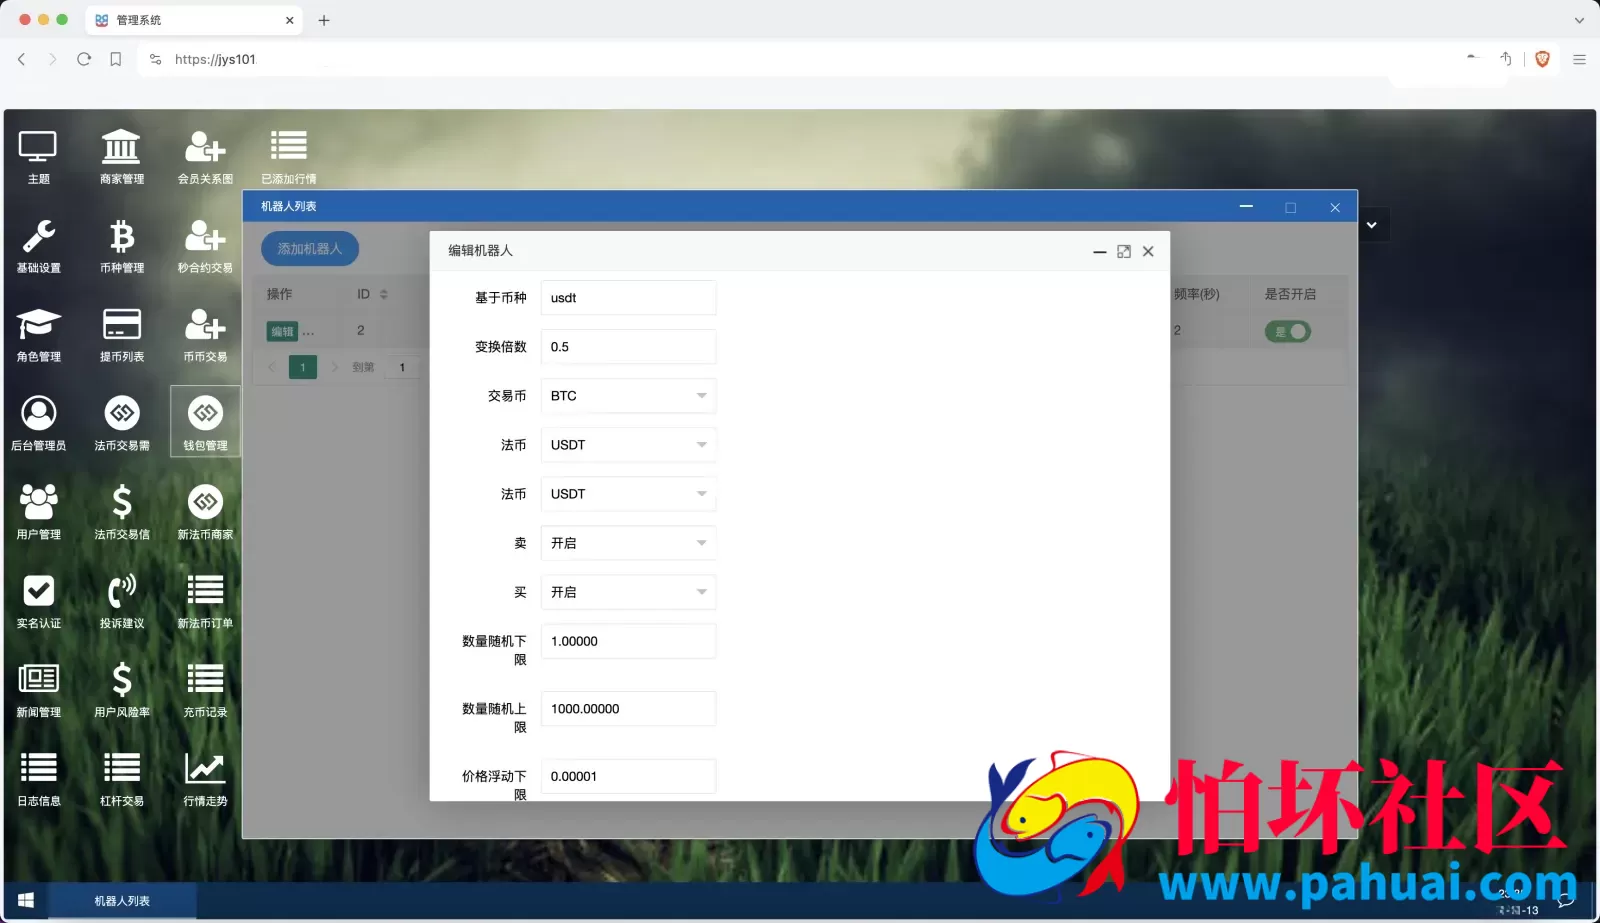1600x923 pixels.
Task: Go back in browser history
Action: pos(21,59)
